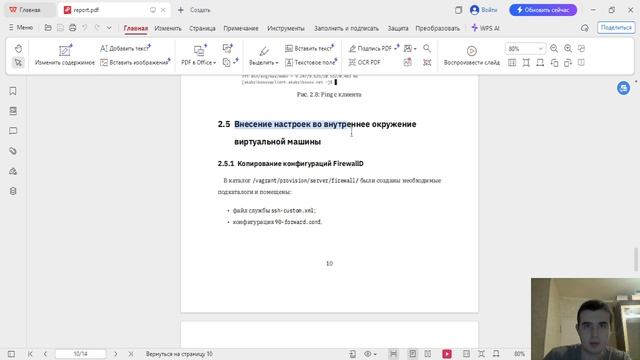Toggle the navigation pane icon in status bar

pyautogui.click(x=11, y=354)
